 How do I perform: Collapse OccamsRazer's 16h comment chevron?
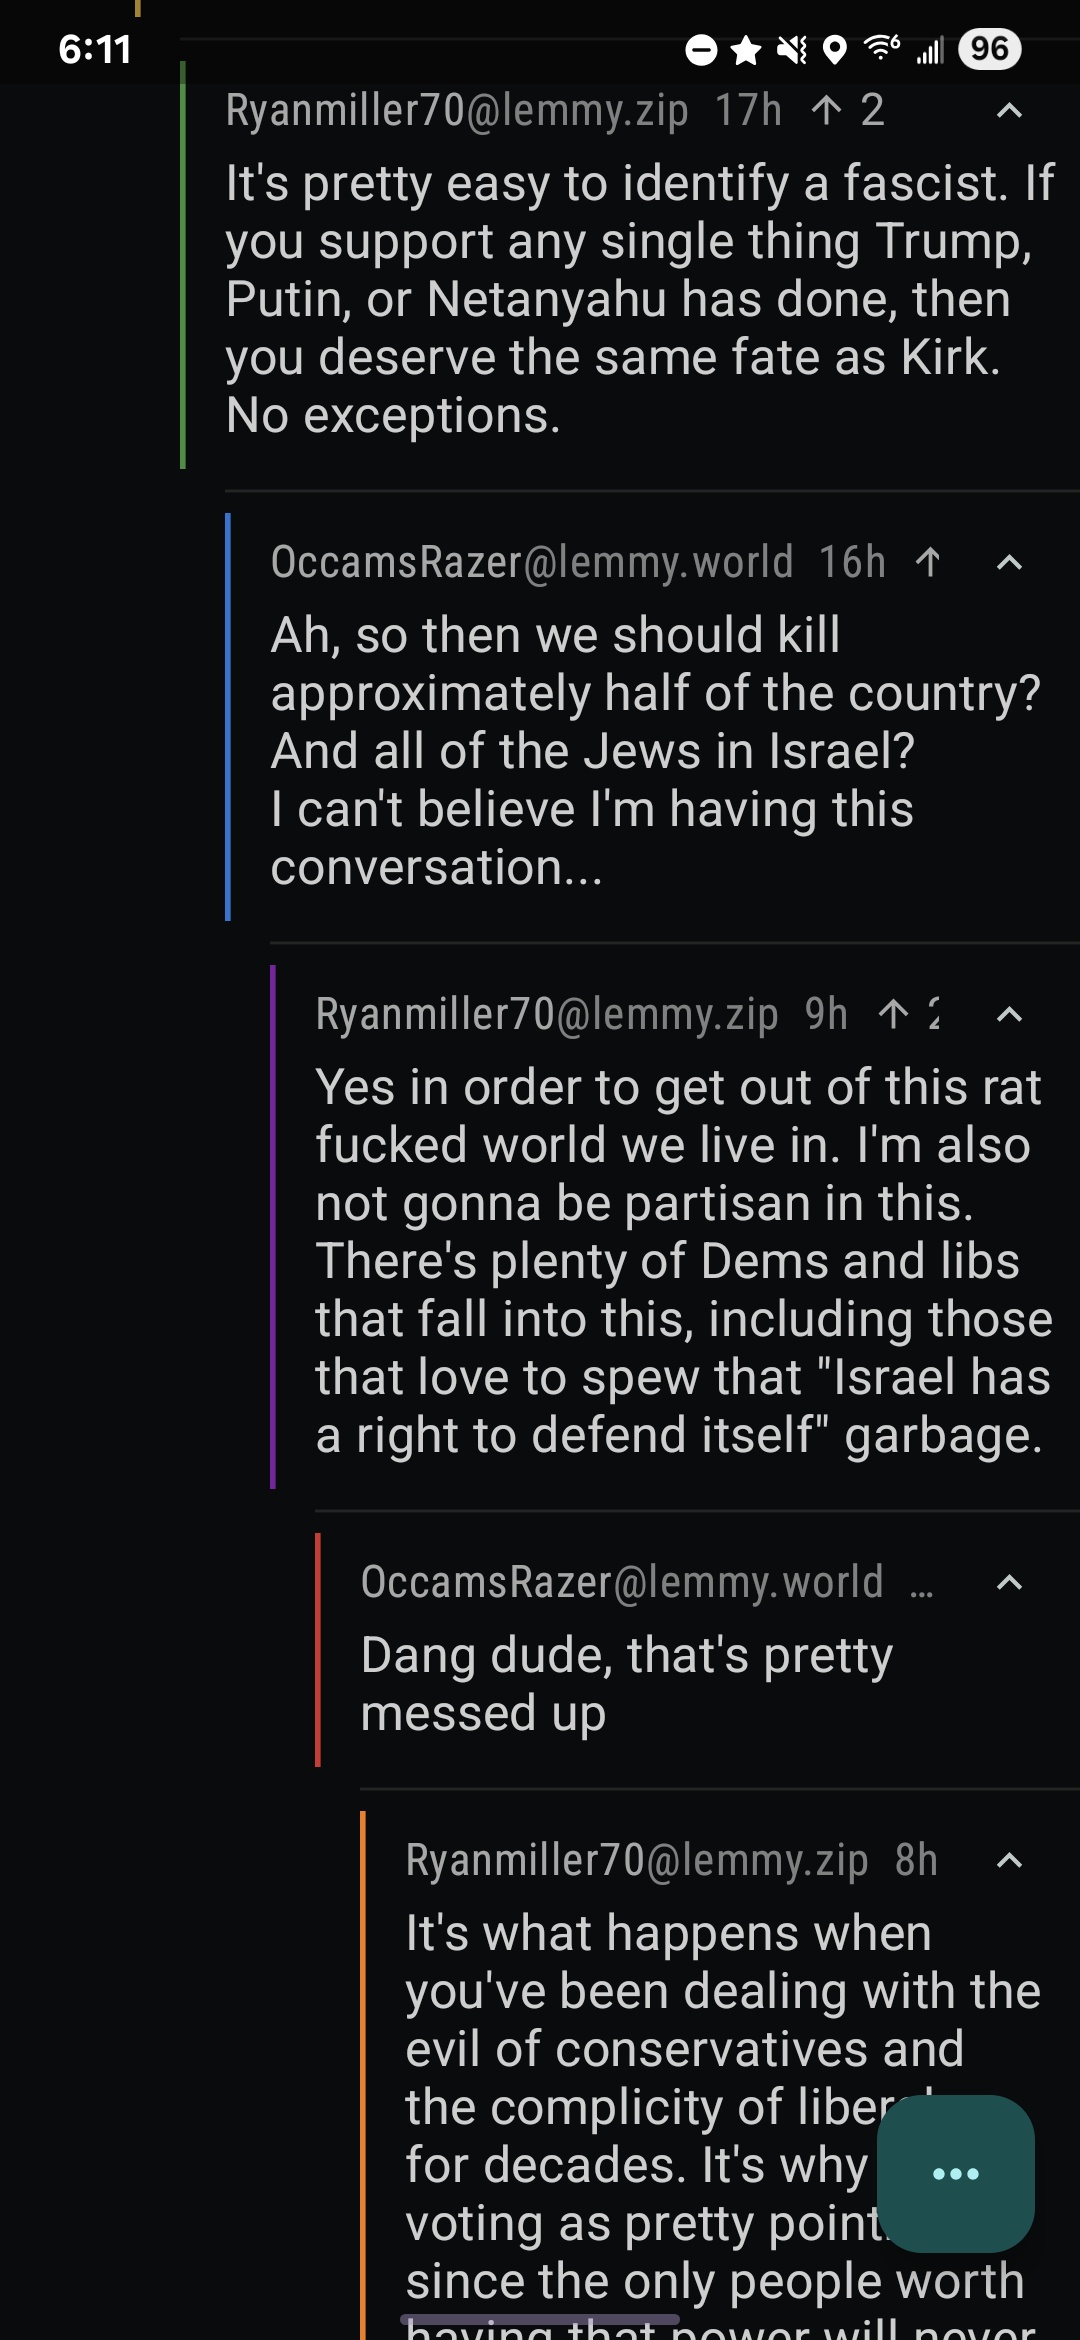1009,563
